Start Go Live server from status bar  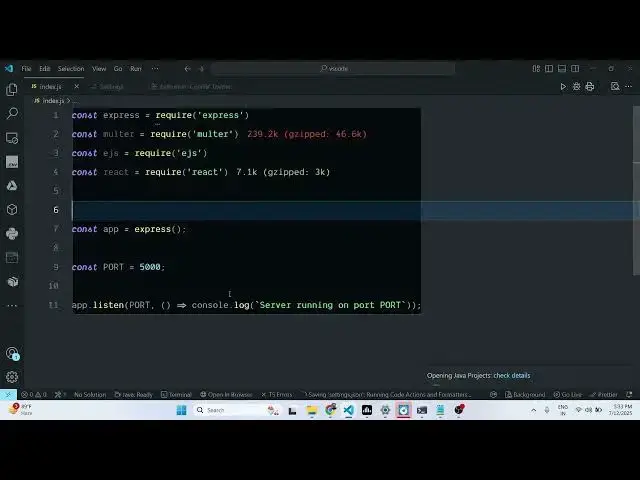coord(568,394)
